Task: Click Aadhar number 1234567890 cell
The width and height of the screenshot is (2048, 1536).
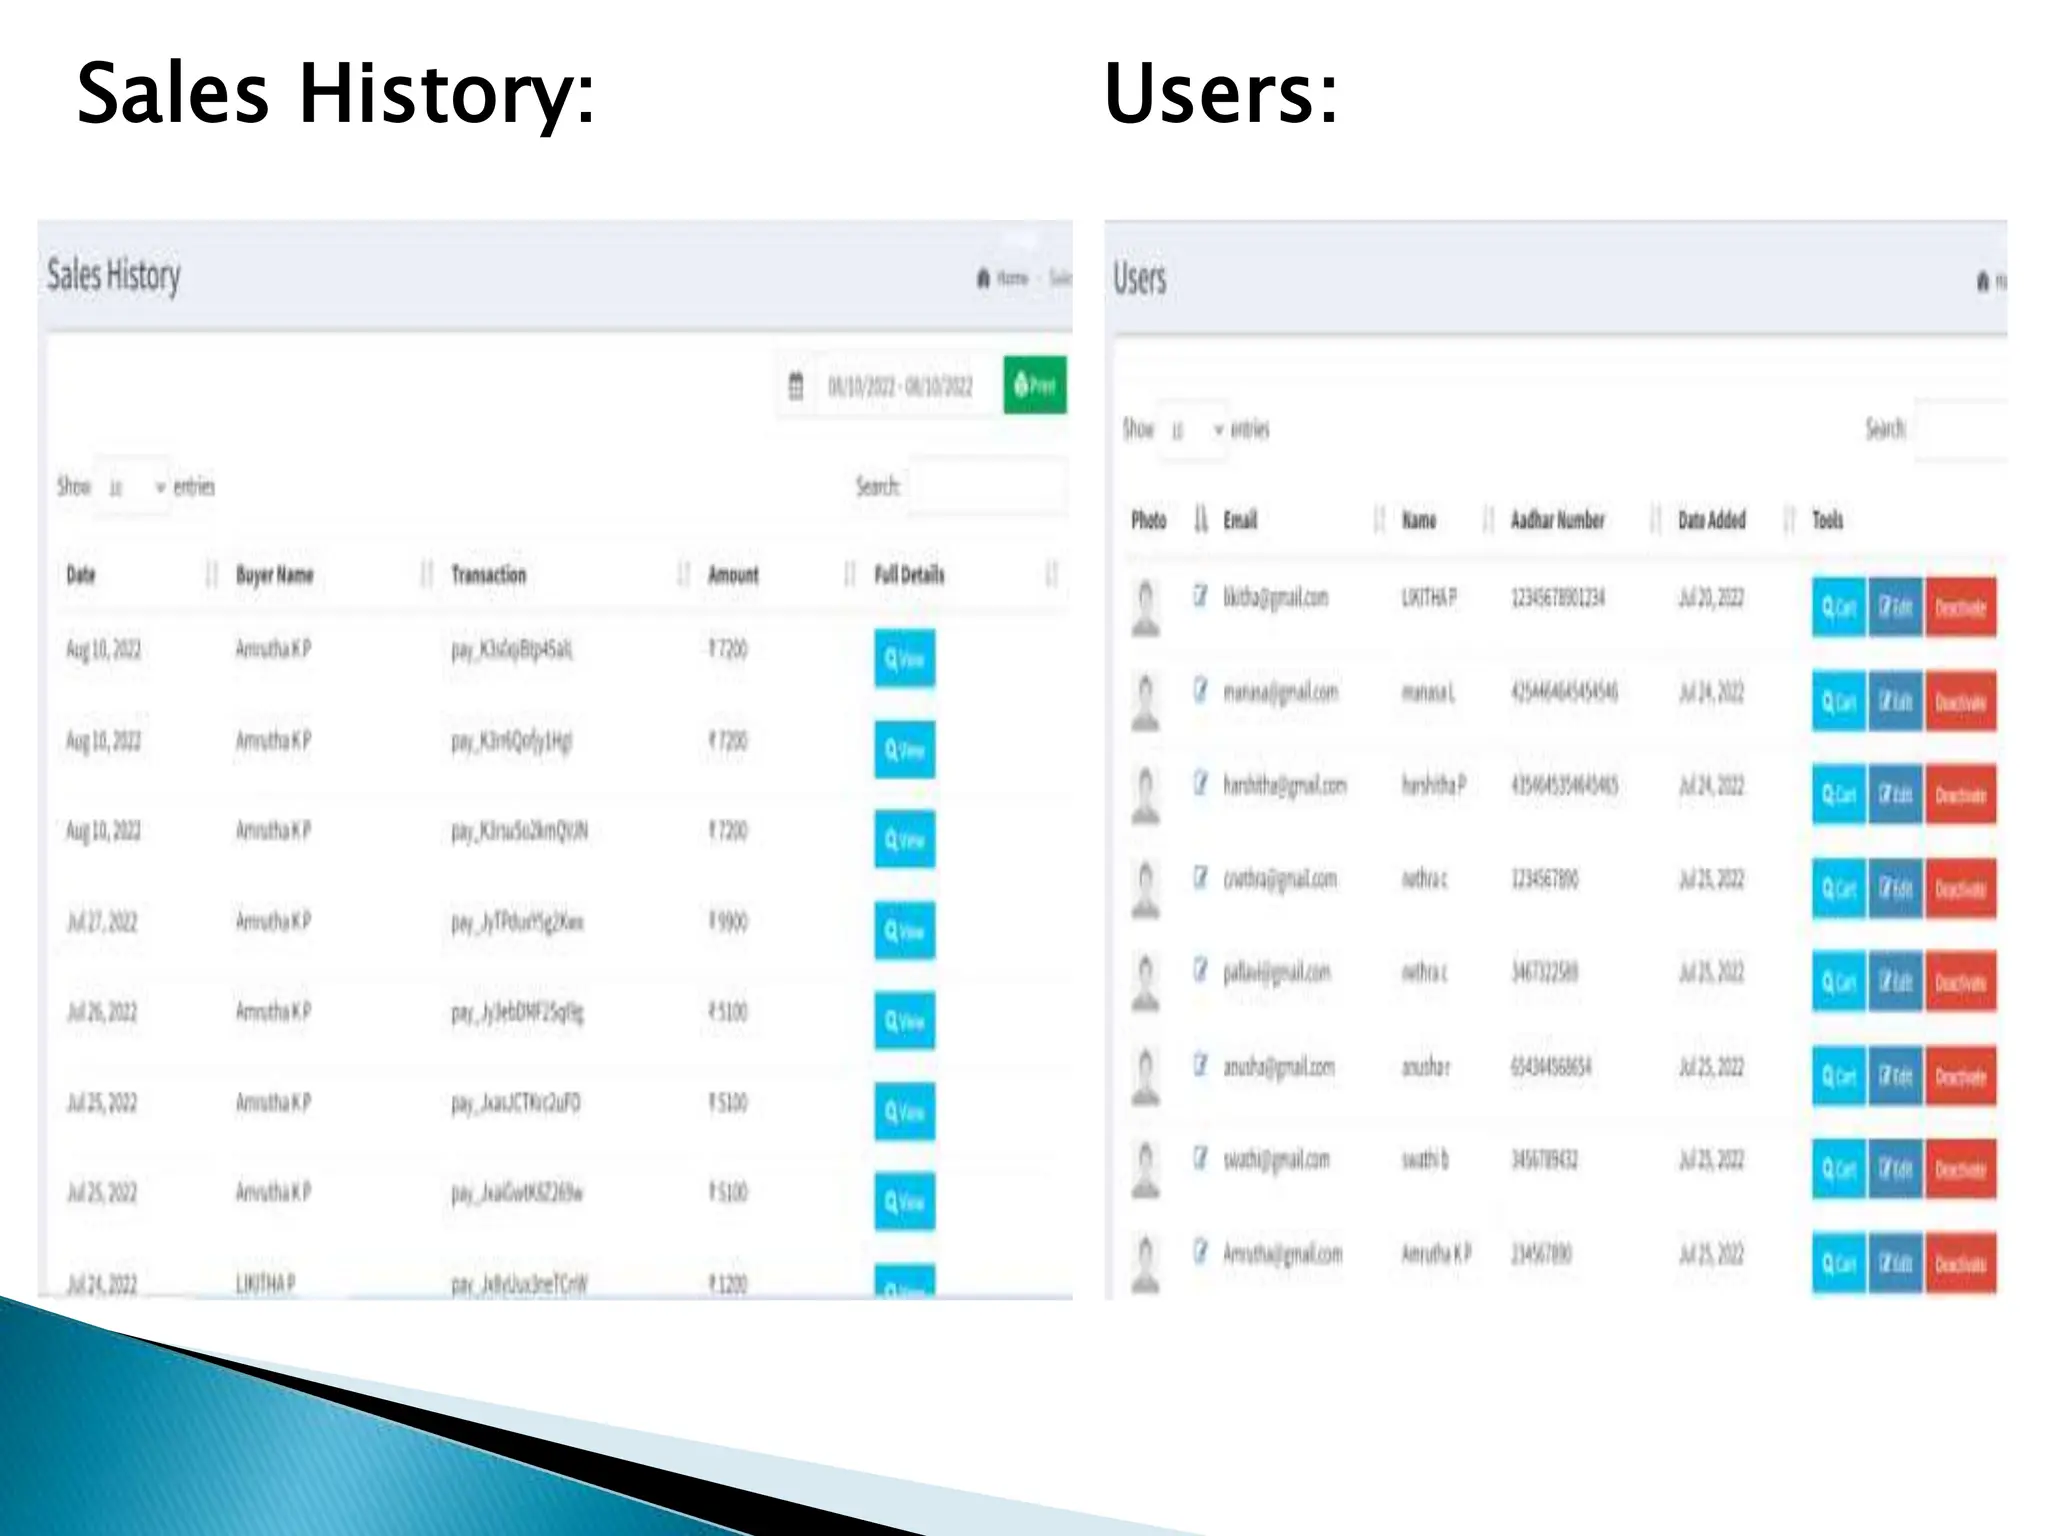Action: pos(1544,879)
